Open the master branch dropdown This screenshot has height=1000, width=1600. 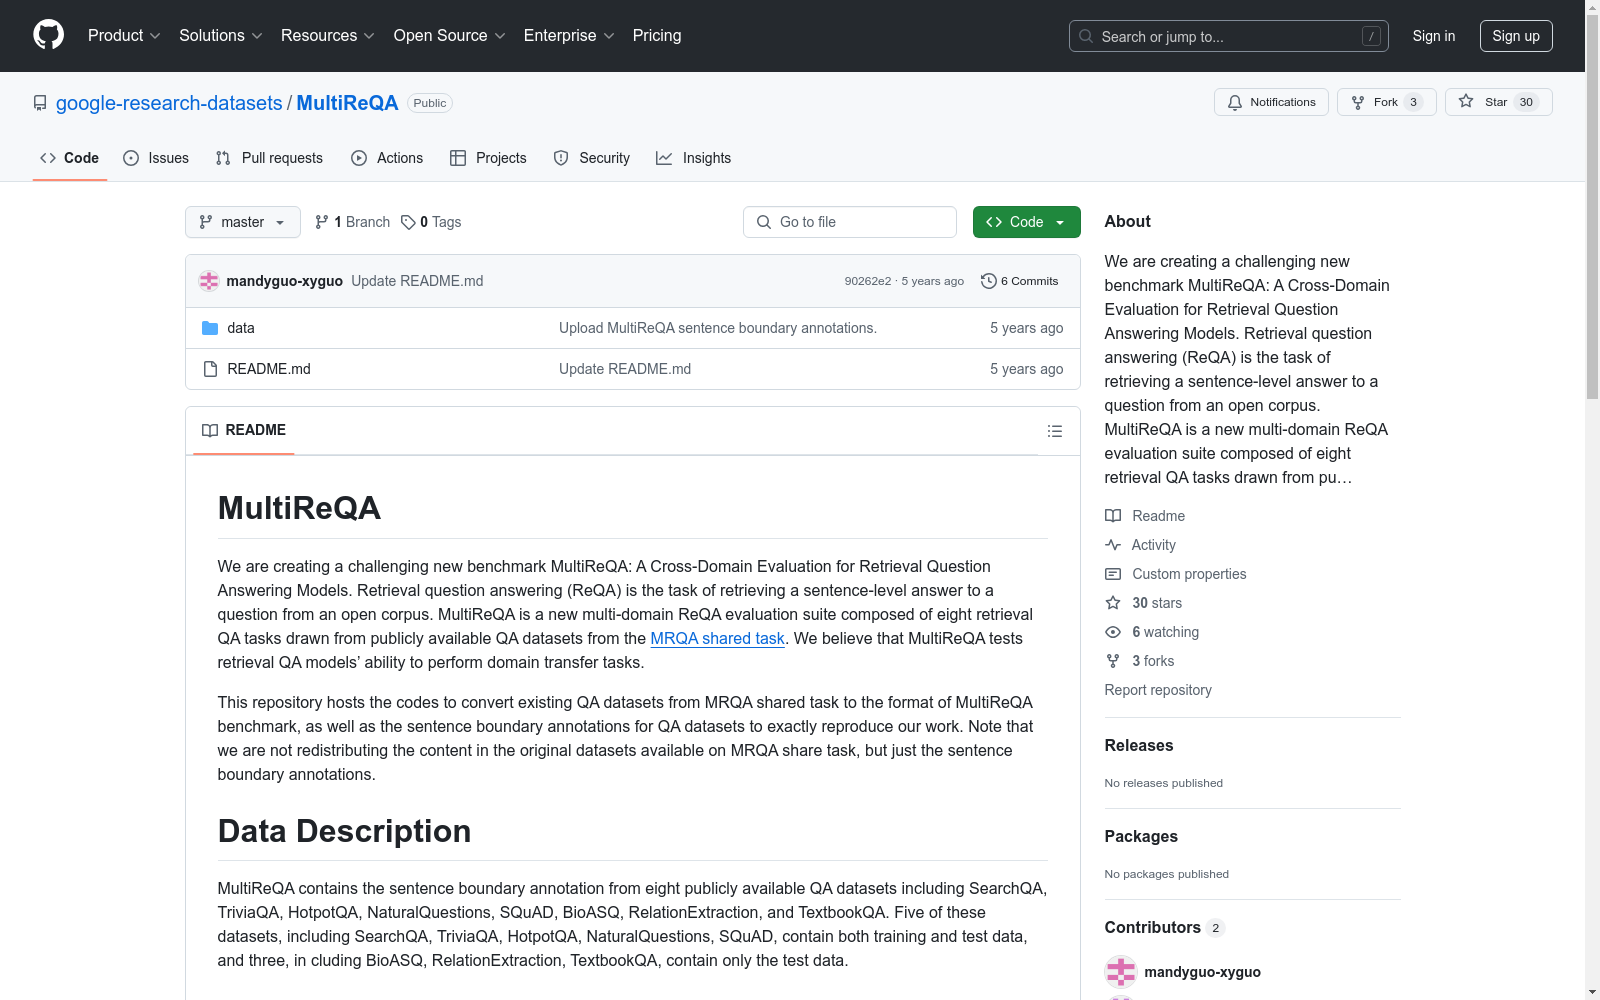(243, 222)
